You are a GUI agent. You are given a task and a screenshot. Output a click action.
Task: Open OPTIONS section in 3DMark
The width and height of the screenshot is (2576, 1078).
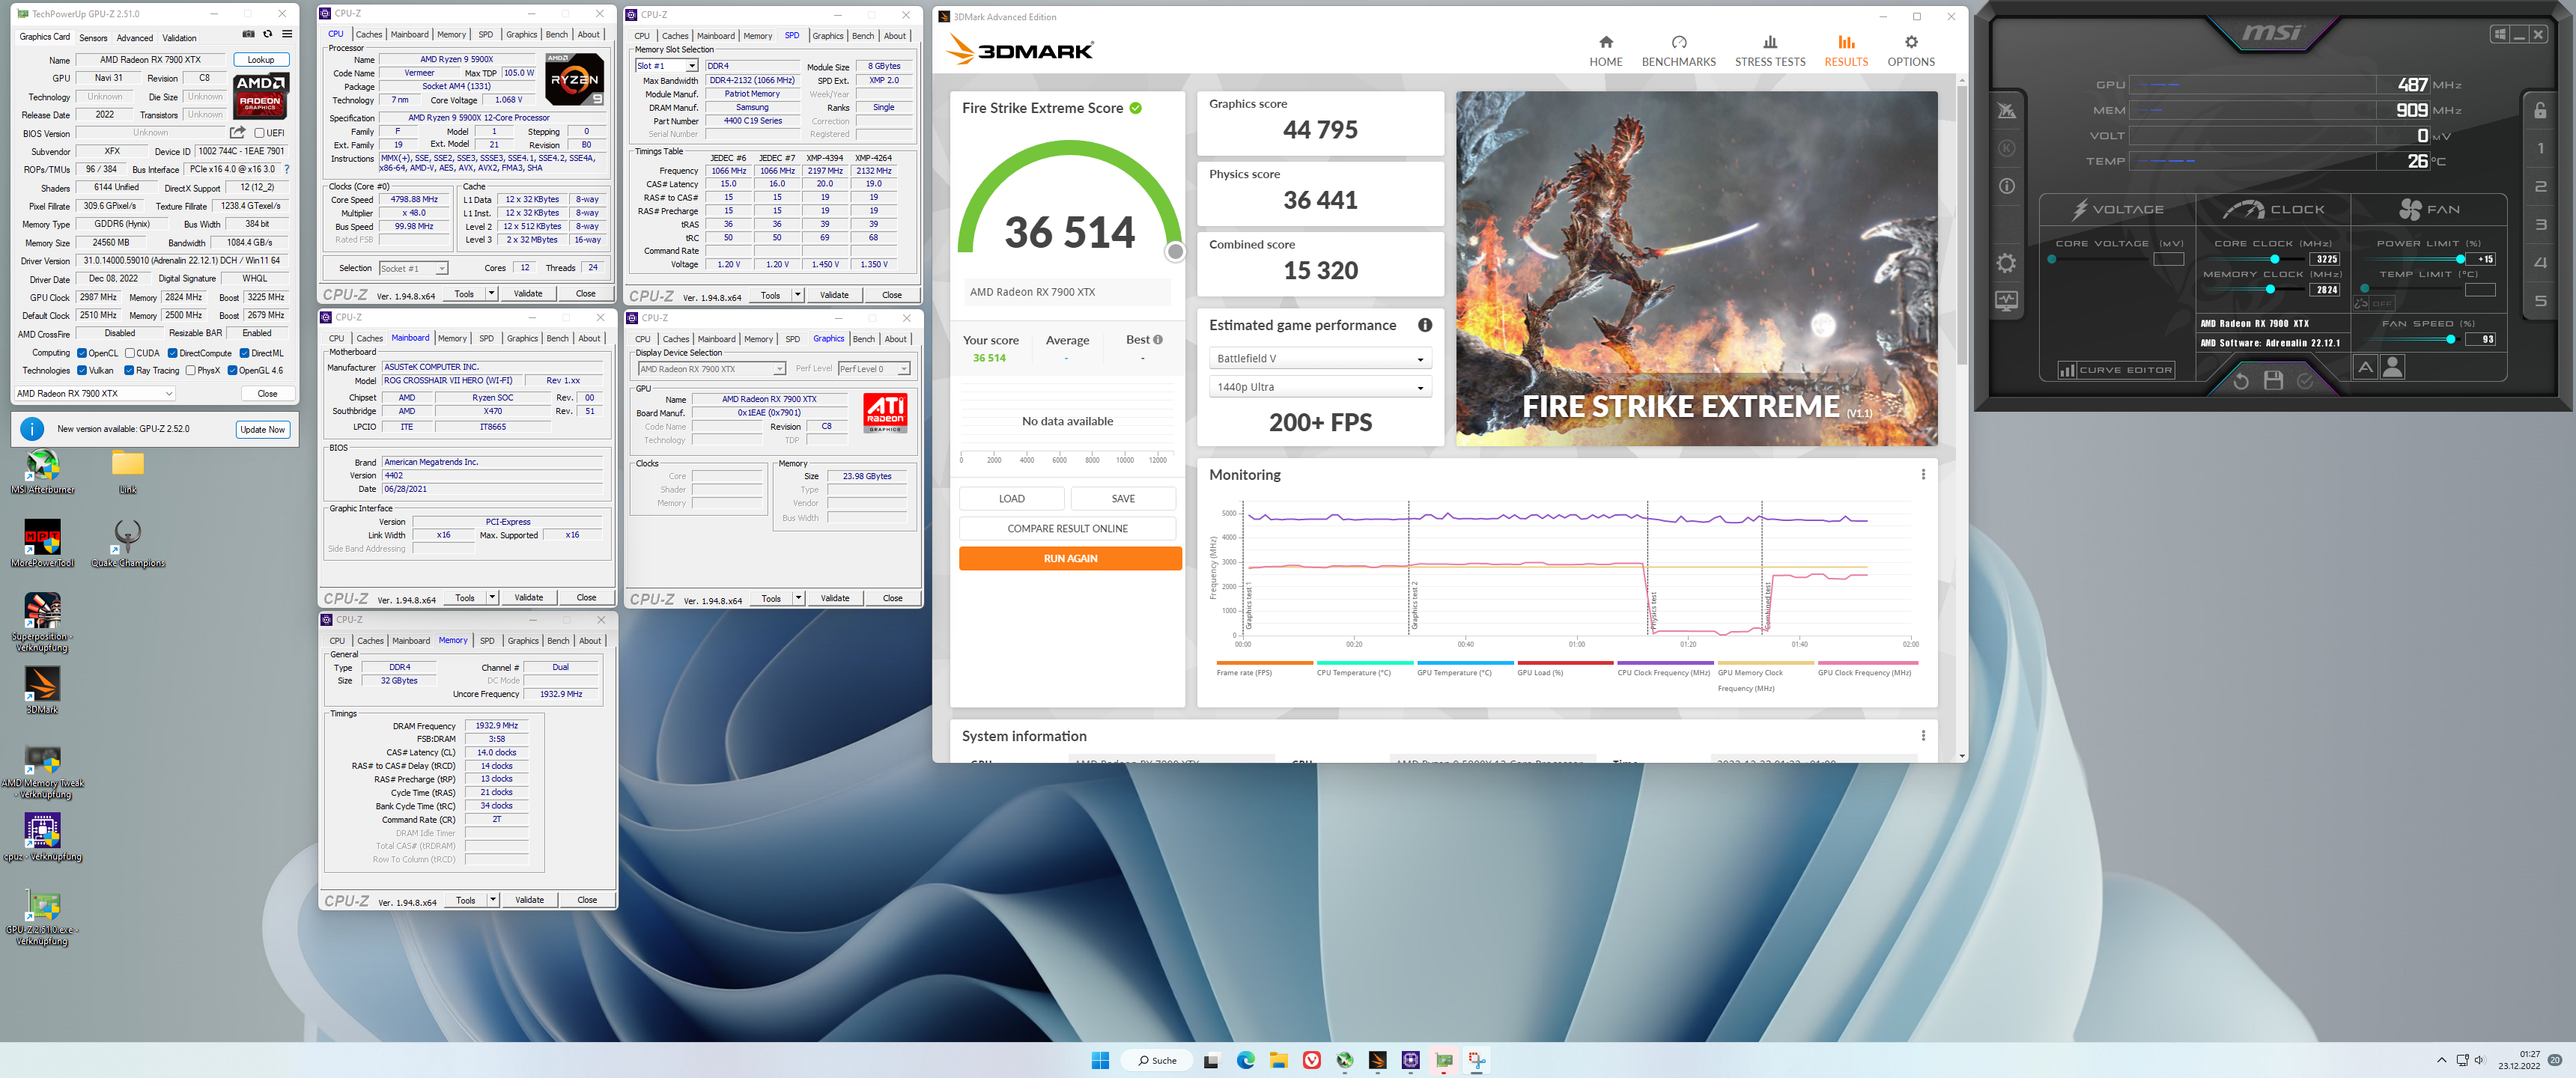click(1910, 51)
